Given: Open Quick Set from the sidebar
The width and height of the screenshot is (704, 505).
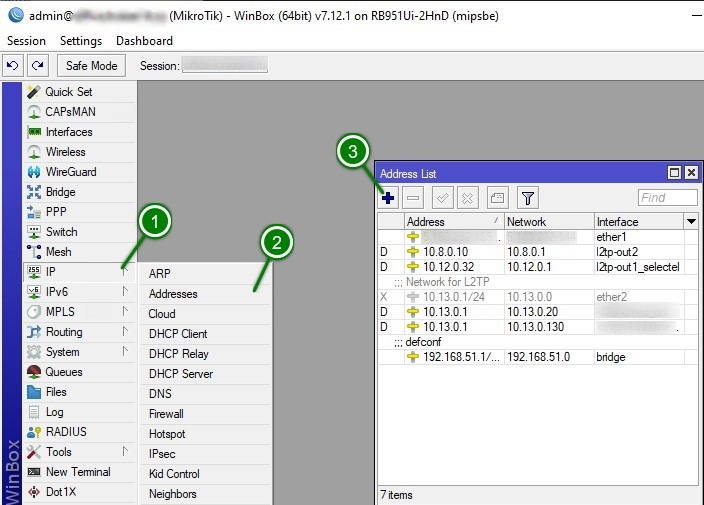Looking at the screenshot, I should coord(68,92).
